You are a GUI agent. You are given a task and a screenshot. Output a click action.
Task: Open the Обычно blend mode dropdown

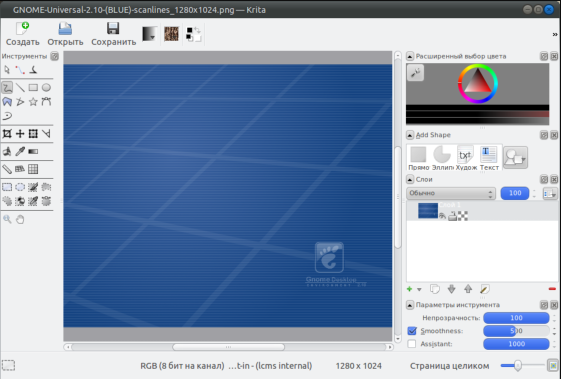(x=451, y=193)
